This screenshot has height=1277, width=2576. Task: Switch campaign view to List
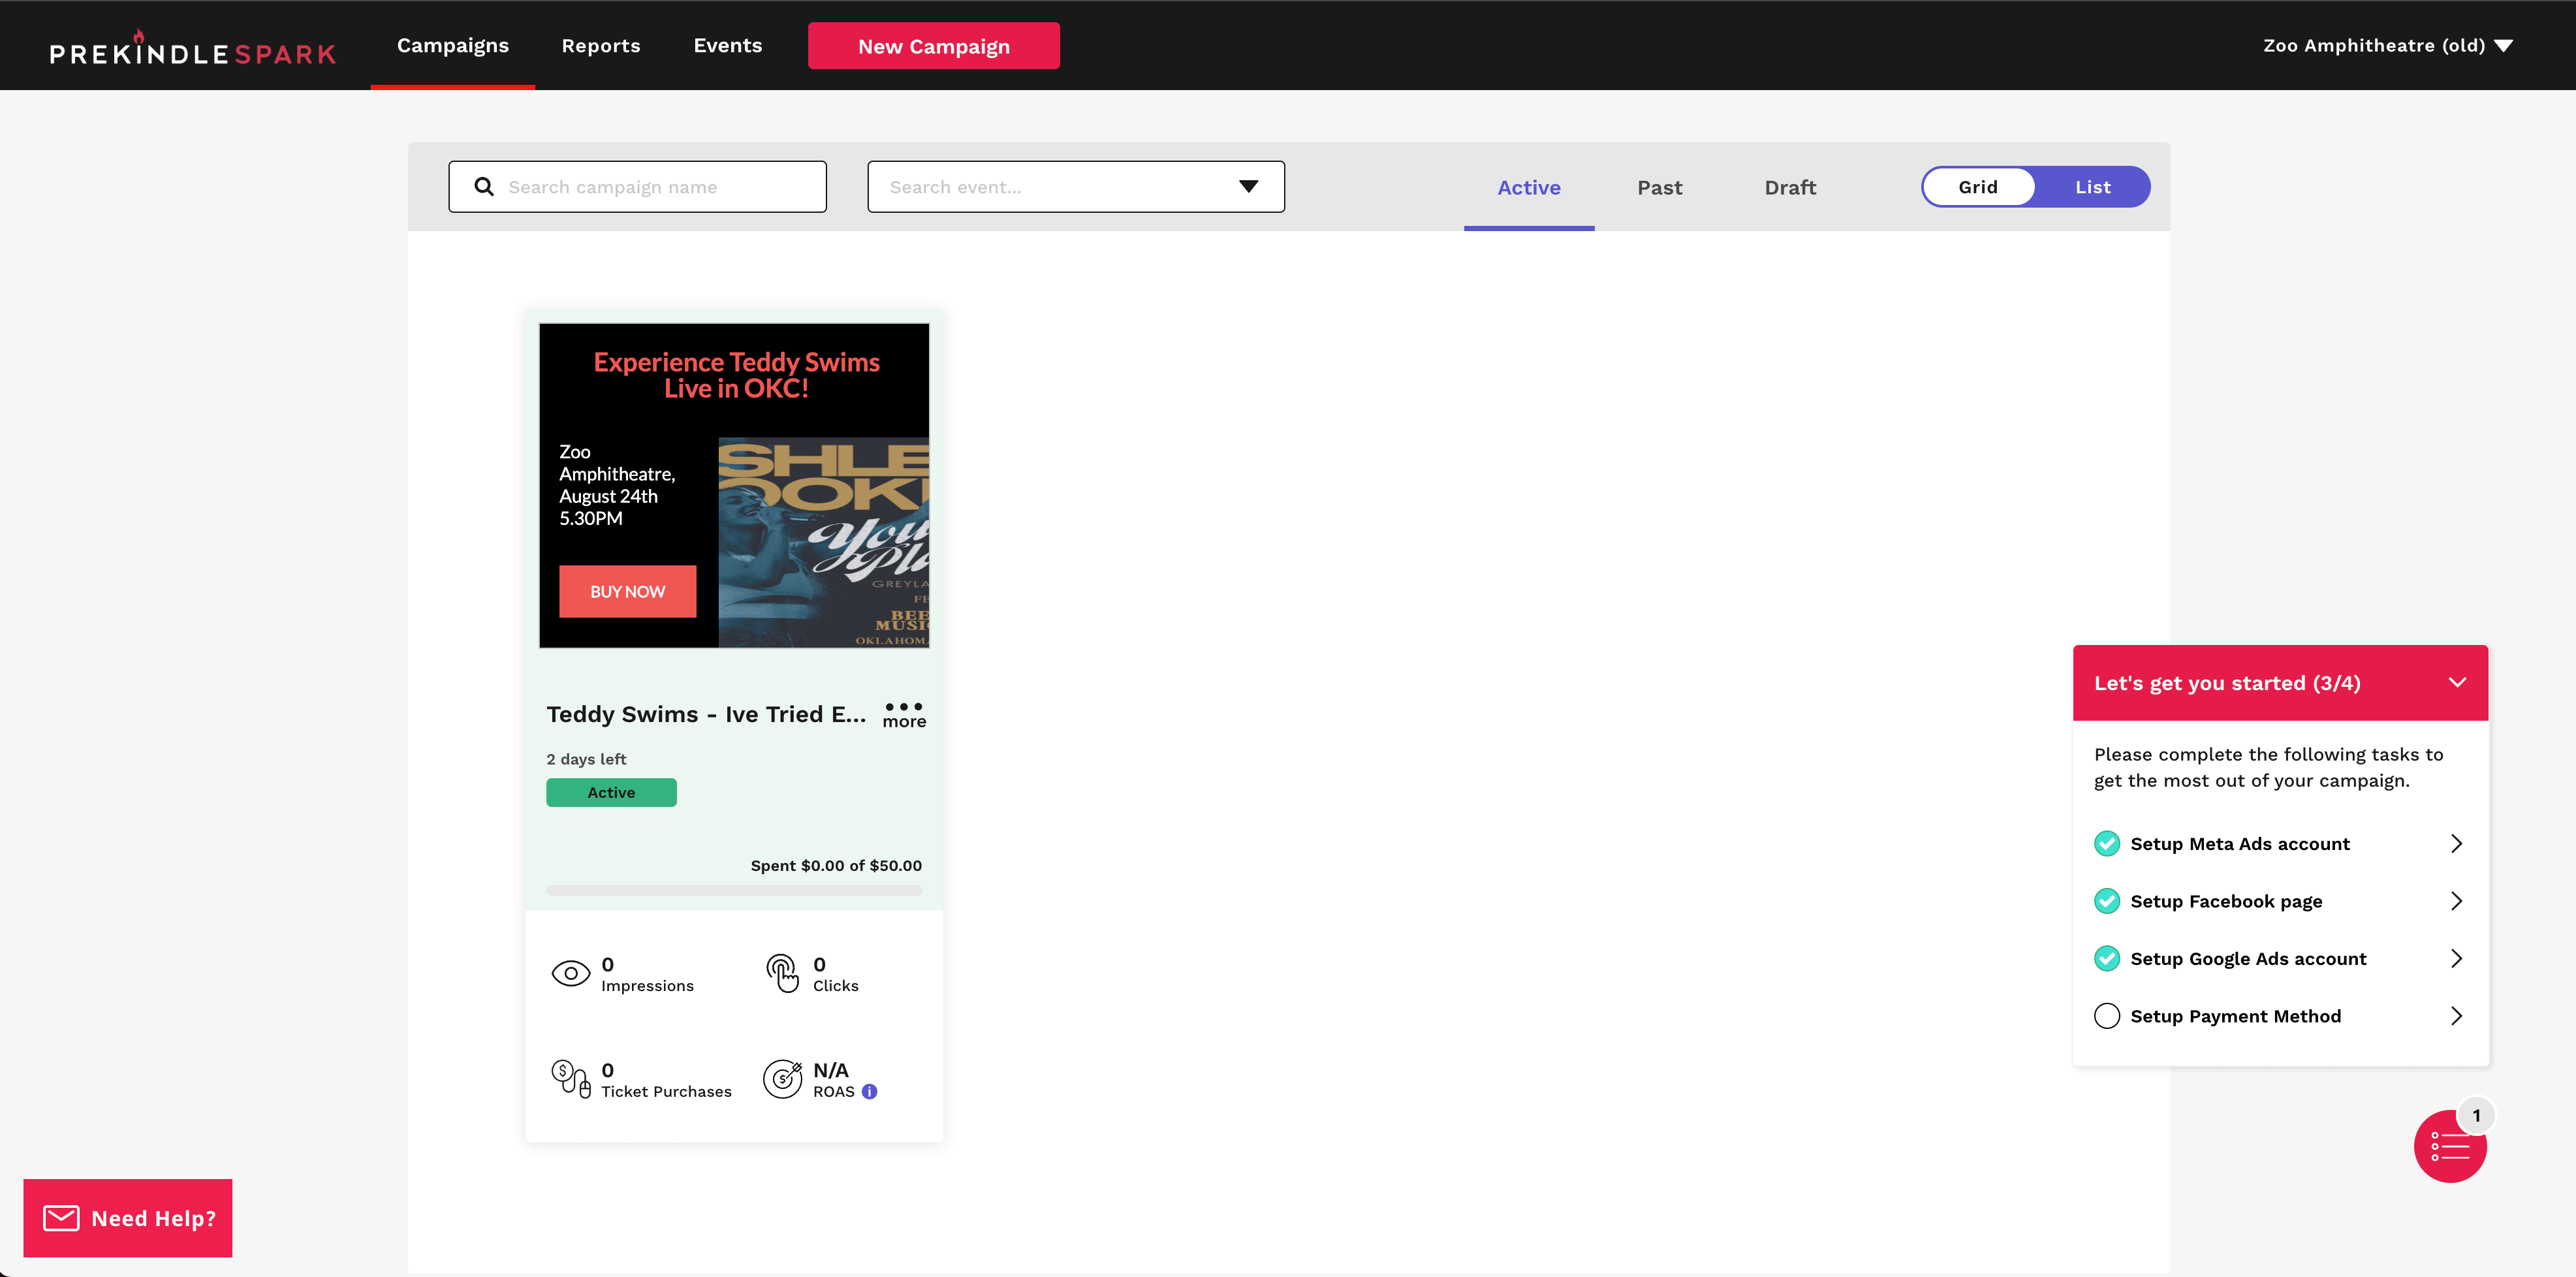[x=2092, y=187]
